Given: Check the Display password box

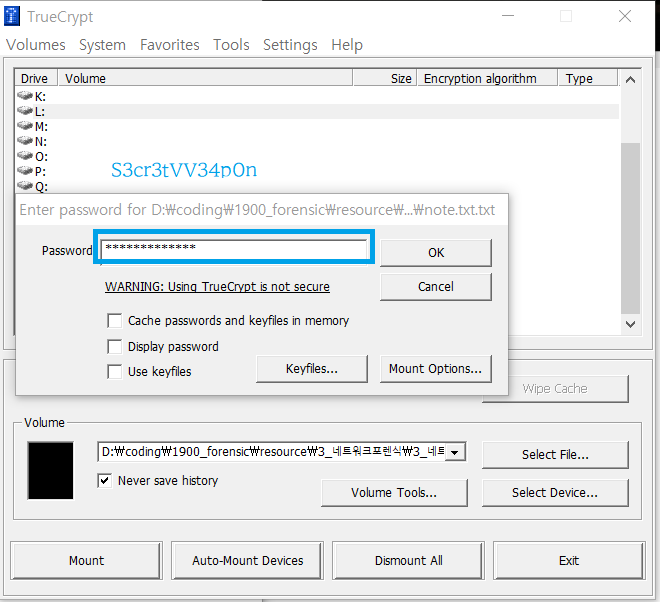Looking at the screenshot, I should pyautogui.click(x=114, y=347).
